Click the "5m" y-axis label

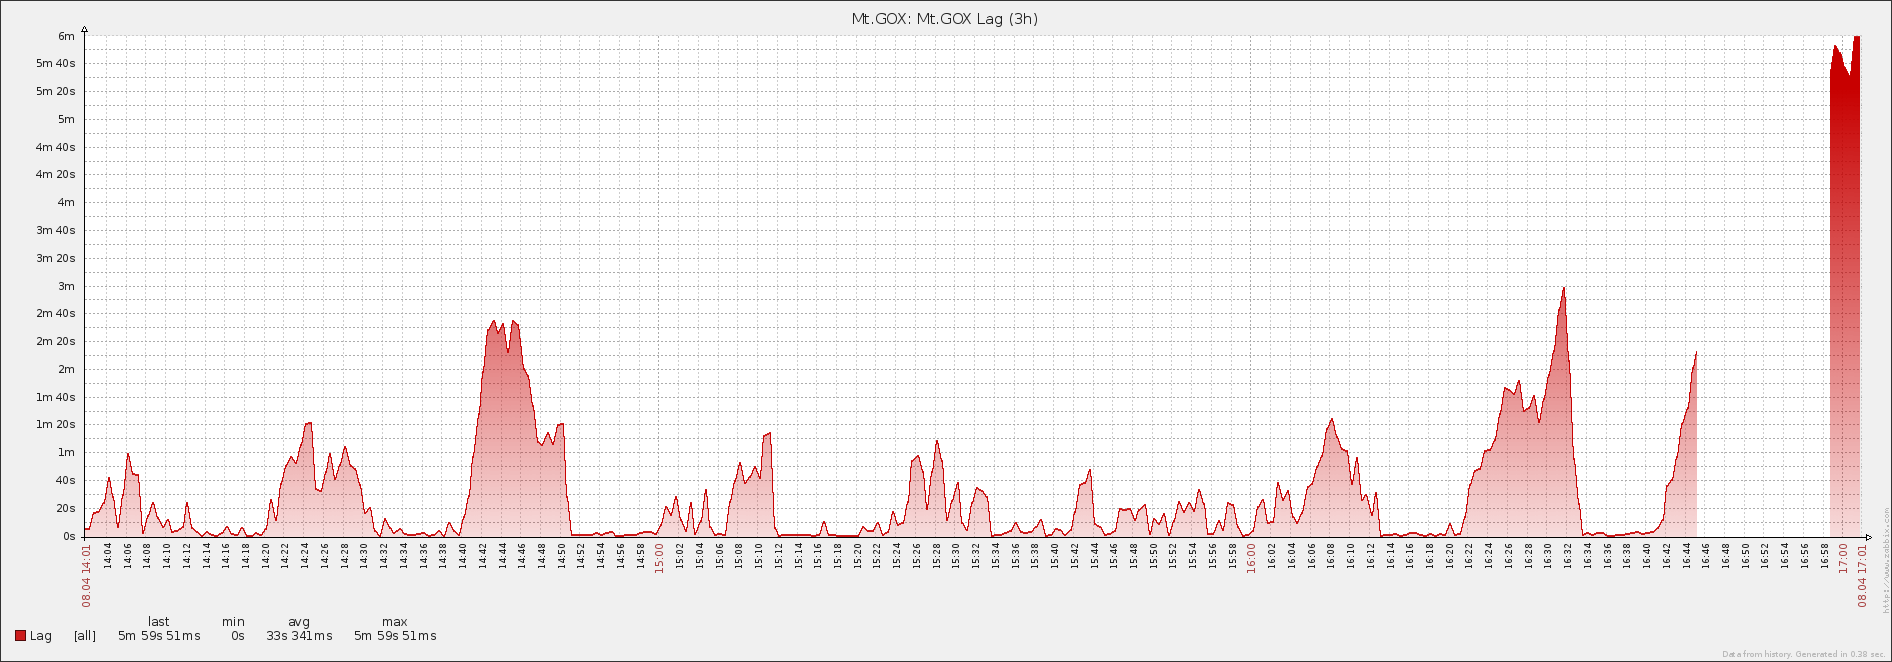(x=66, y=120)
